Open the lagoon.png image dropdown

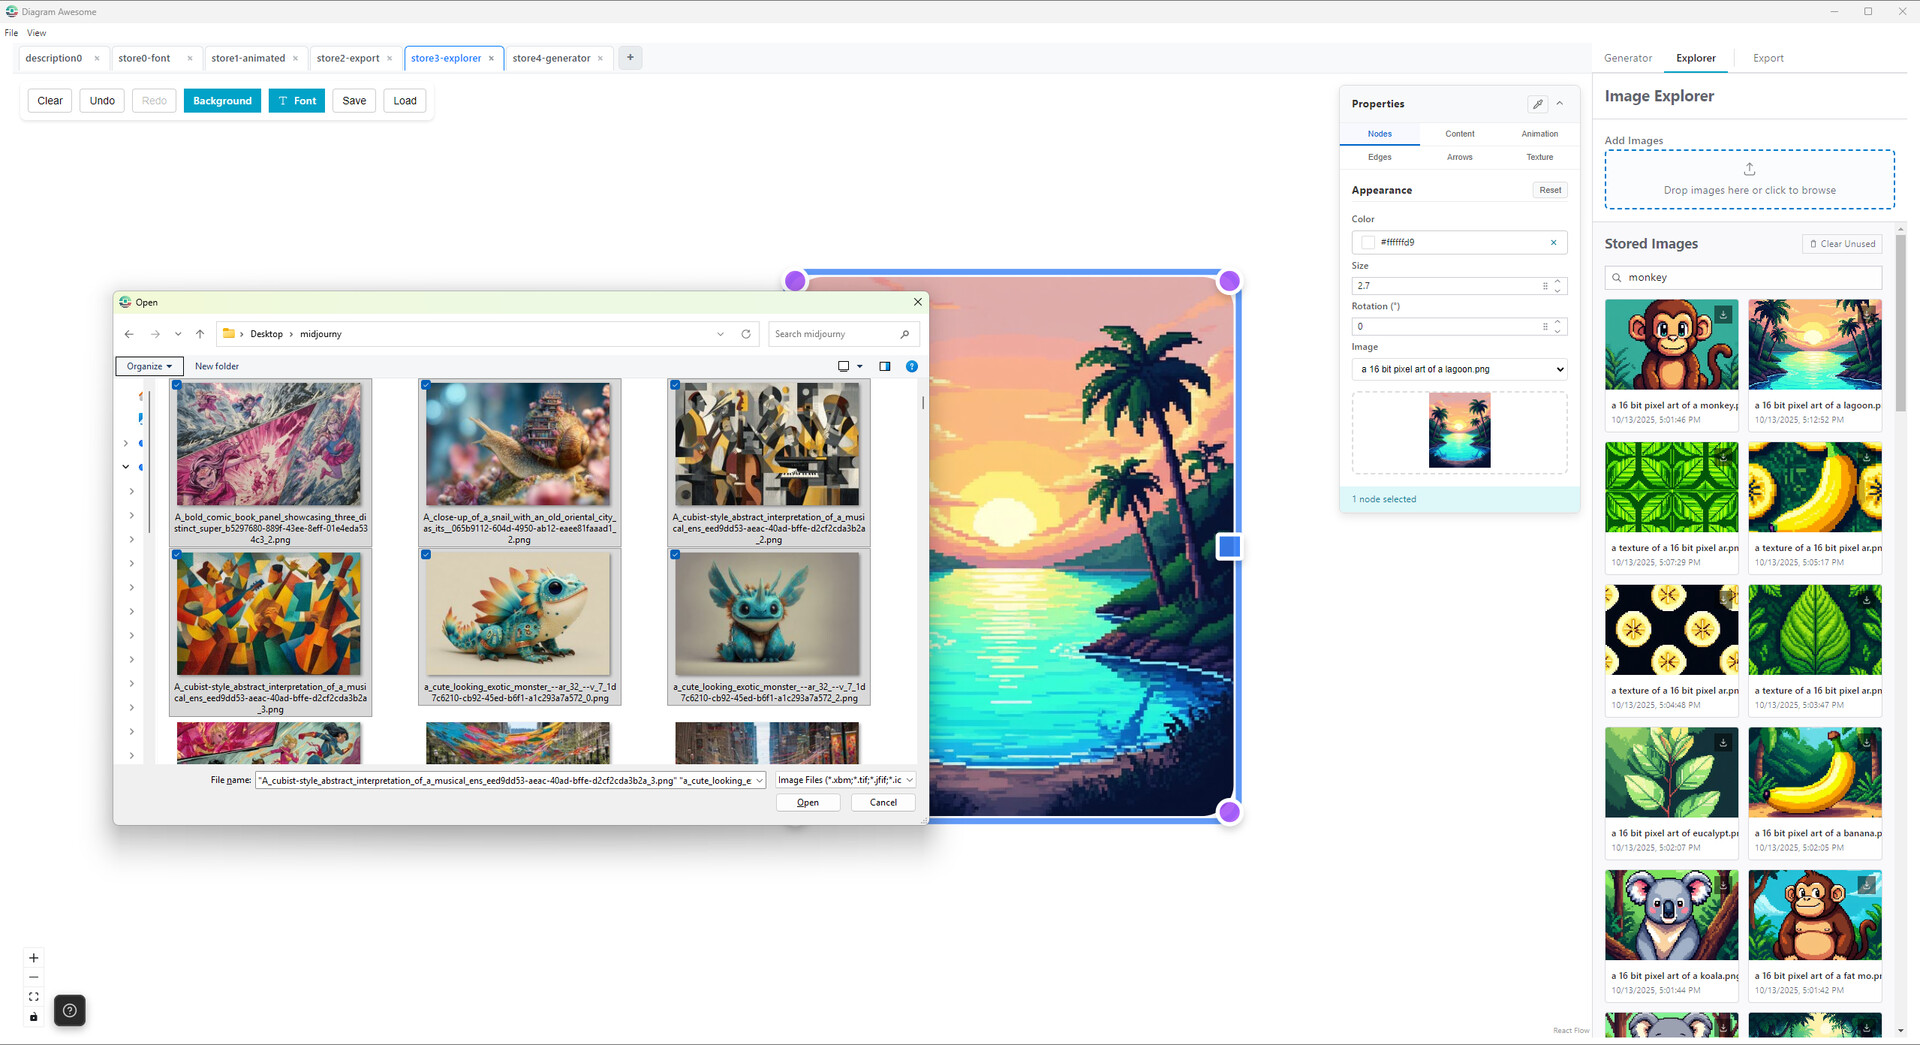coord(1459,369)
